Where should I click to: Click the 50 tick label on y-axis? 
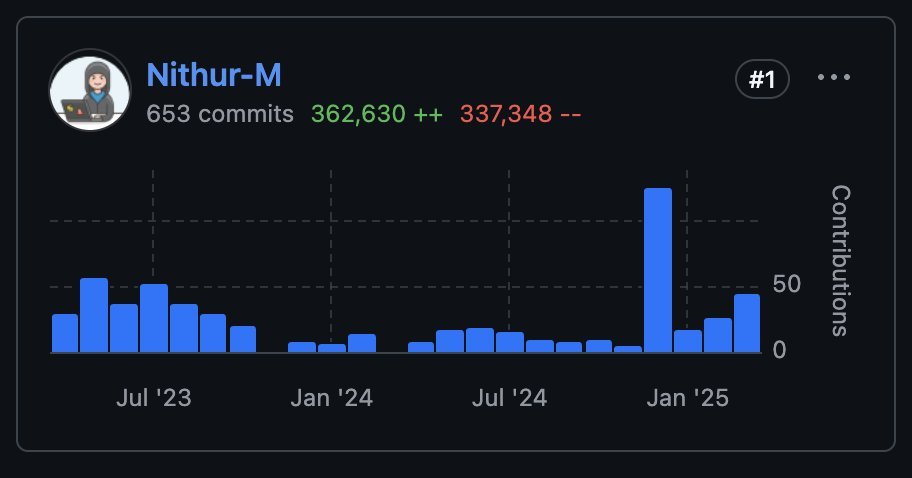pyautogui.click(x=787, y=285)
